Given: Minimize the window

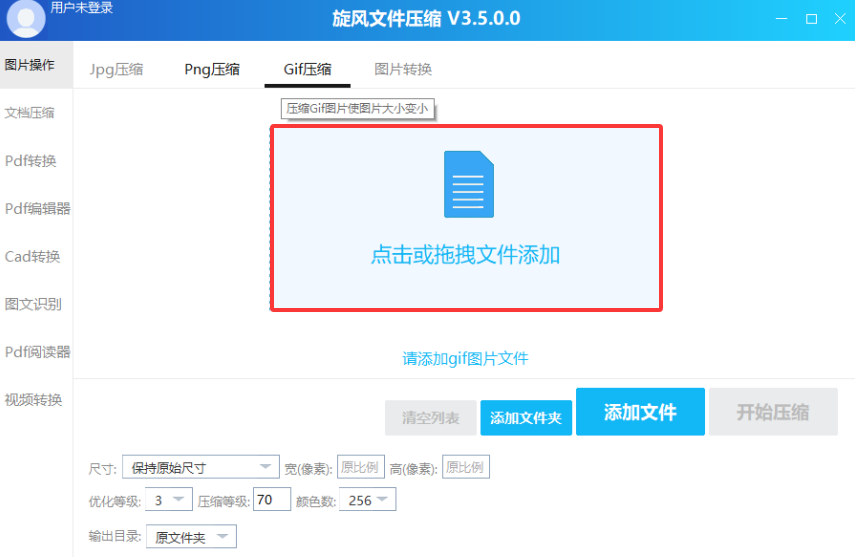Looking at the screenshot, I should pos(781,19).
